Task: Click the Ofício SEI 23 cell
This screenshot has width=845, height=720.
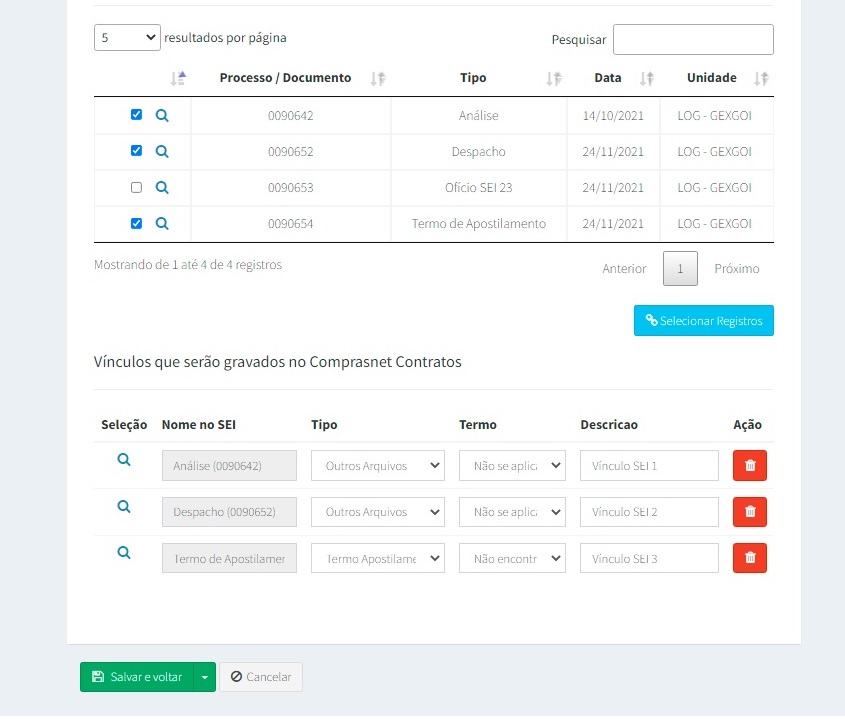Action: pos(479,188)
